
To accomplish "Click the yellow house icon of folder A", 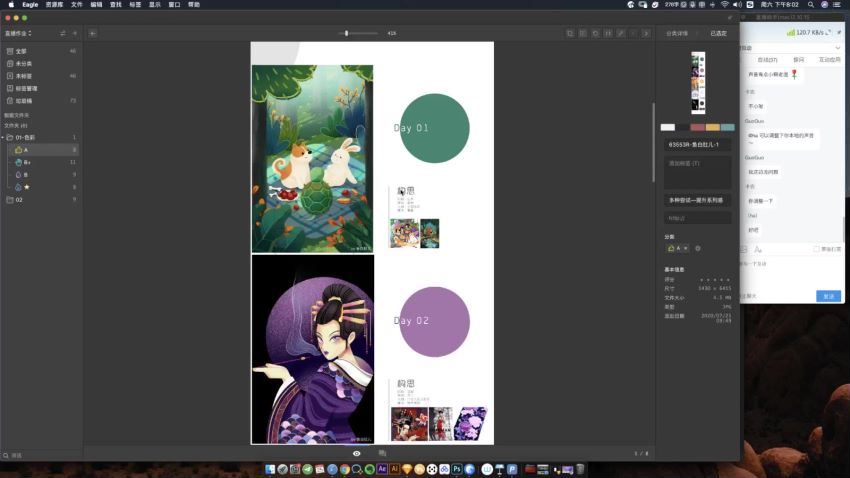I will point(18,150).
